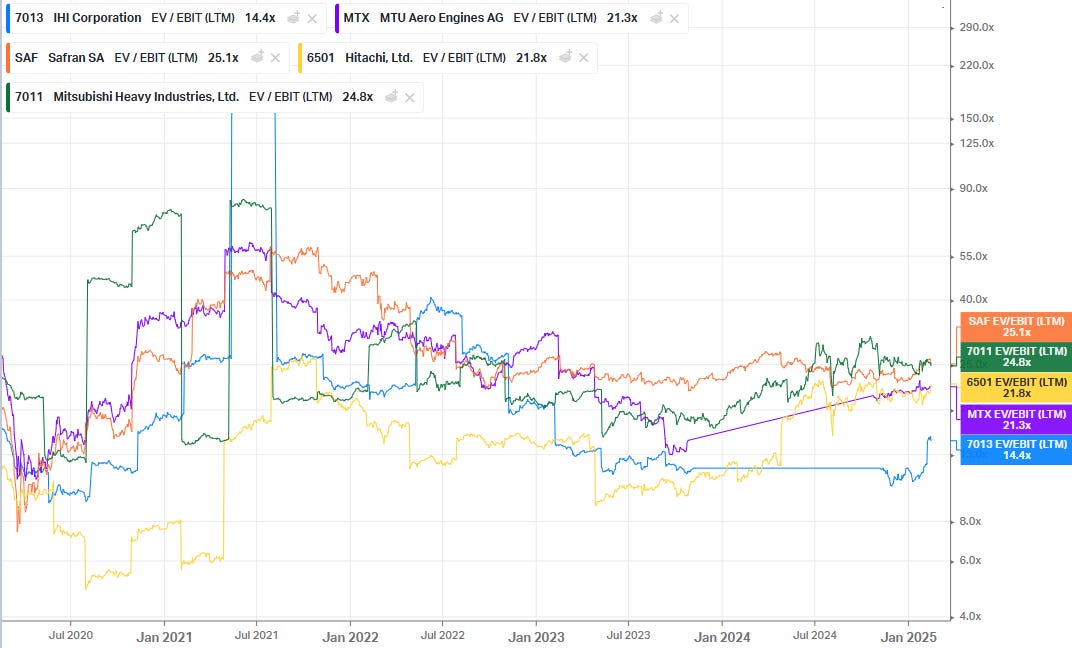Select the MTU Aero Engines AG legend name

click(x=442, y=18)
